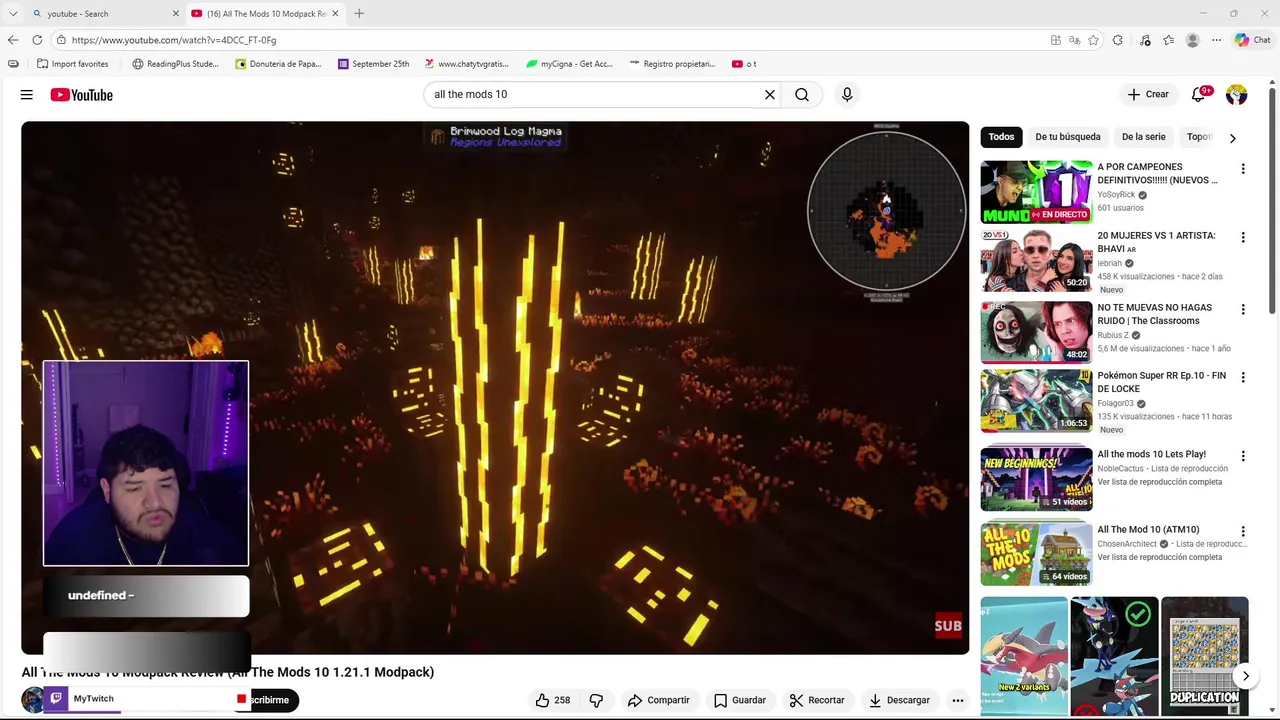
Task: Open www.chatytvgratis... bookmark
Action: pyautogui.click(x=466, y=64)
